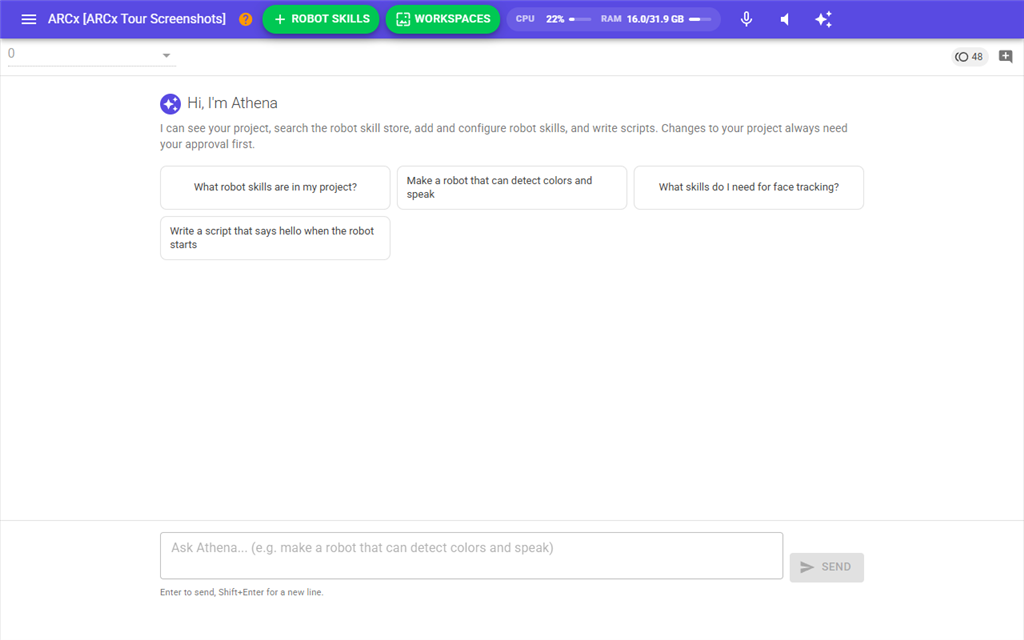Open the hamburger main menu
1024x640 pixels.
pyautogui.click(x=28, y=19)
